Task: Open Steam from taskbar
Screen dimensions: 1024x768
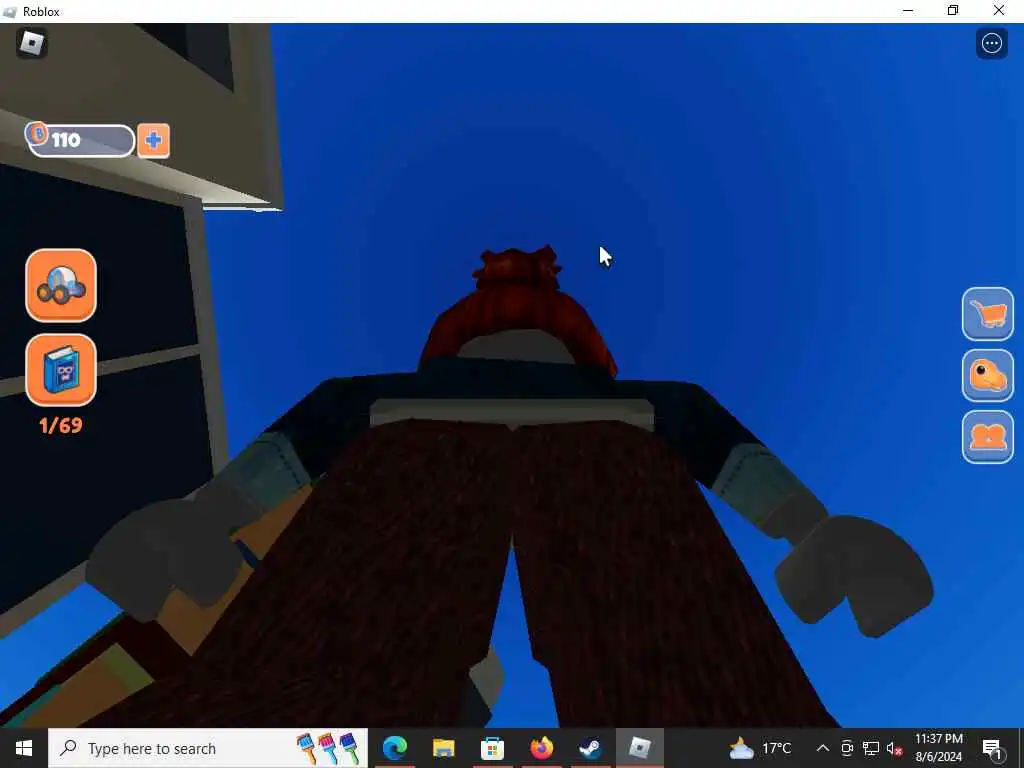Action: [590, 748]
